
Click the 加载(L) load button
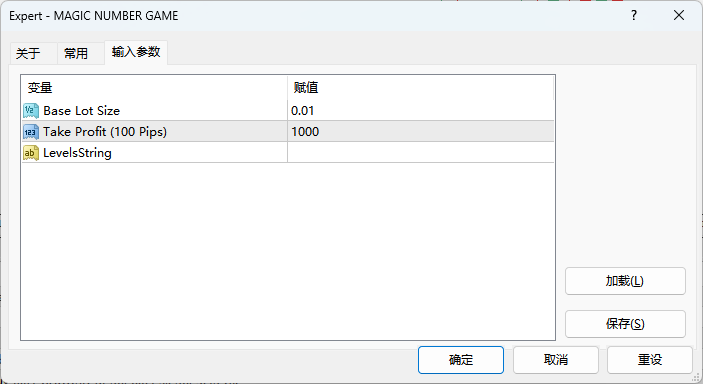(625, 281)
